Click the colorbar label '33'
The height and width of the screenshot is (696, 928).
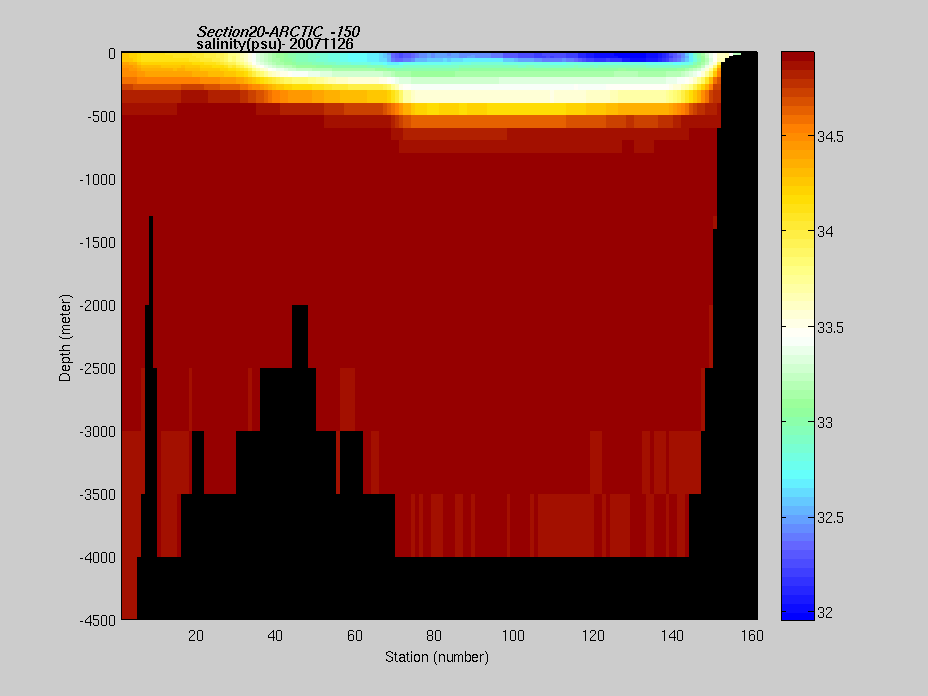pos(825,423)
